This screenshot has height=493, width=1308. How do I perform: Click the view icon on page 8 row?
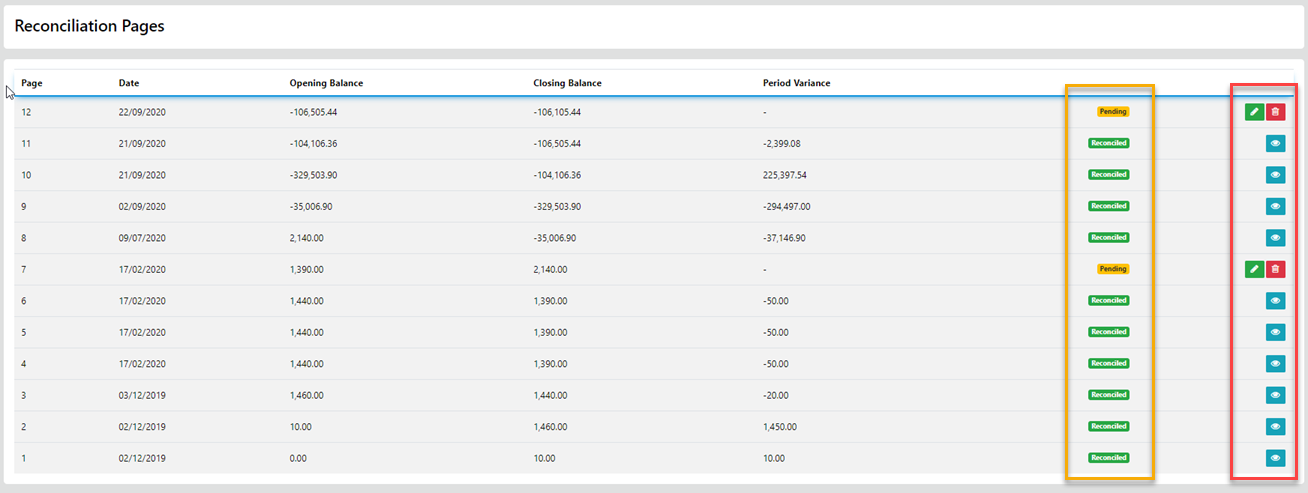1275,238
